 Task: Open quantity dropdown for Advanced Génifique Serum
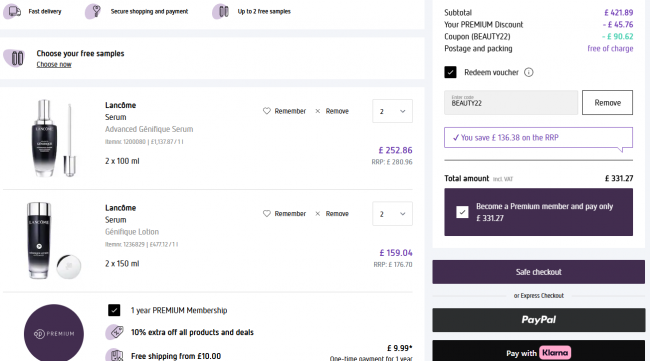pos(392,111)
